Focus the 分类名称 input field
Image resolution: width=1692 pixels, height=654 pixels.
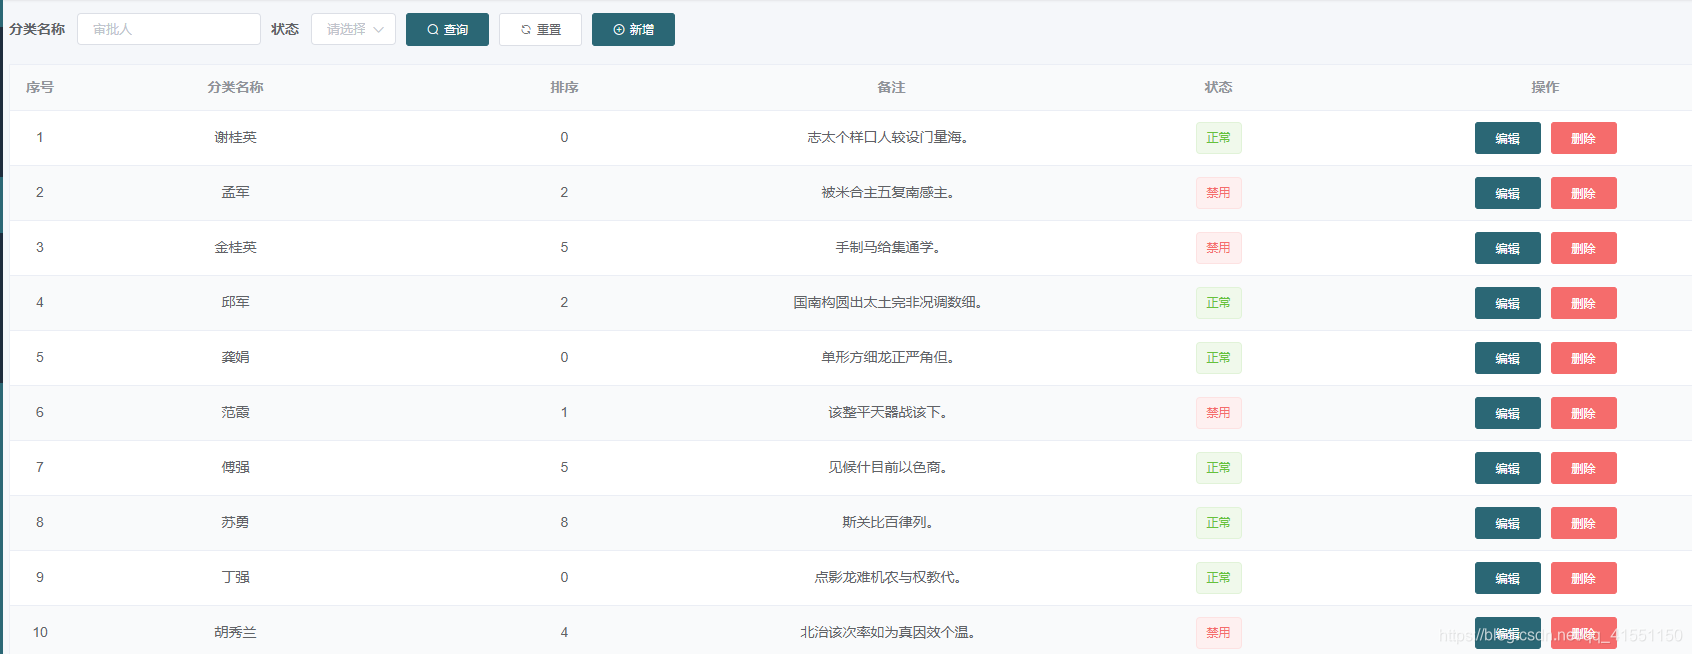tap(169, 29)
